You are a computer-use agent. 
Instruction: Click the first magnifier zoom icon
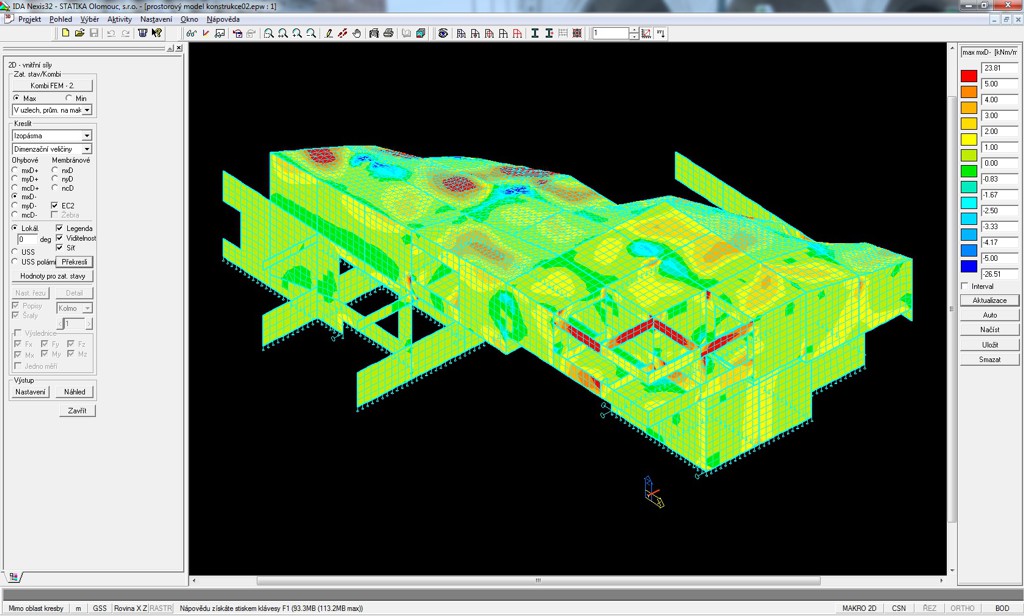pyautogui.click(x=269, y=33)
